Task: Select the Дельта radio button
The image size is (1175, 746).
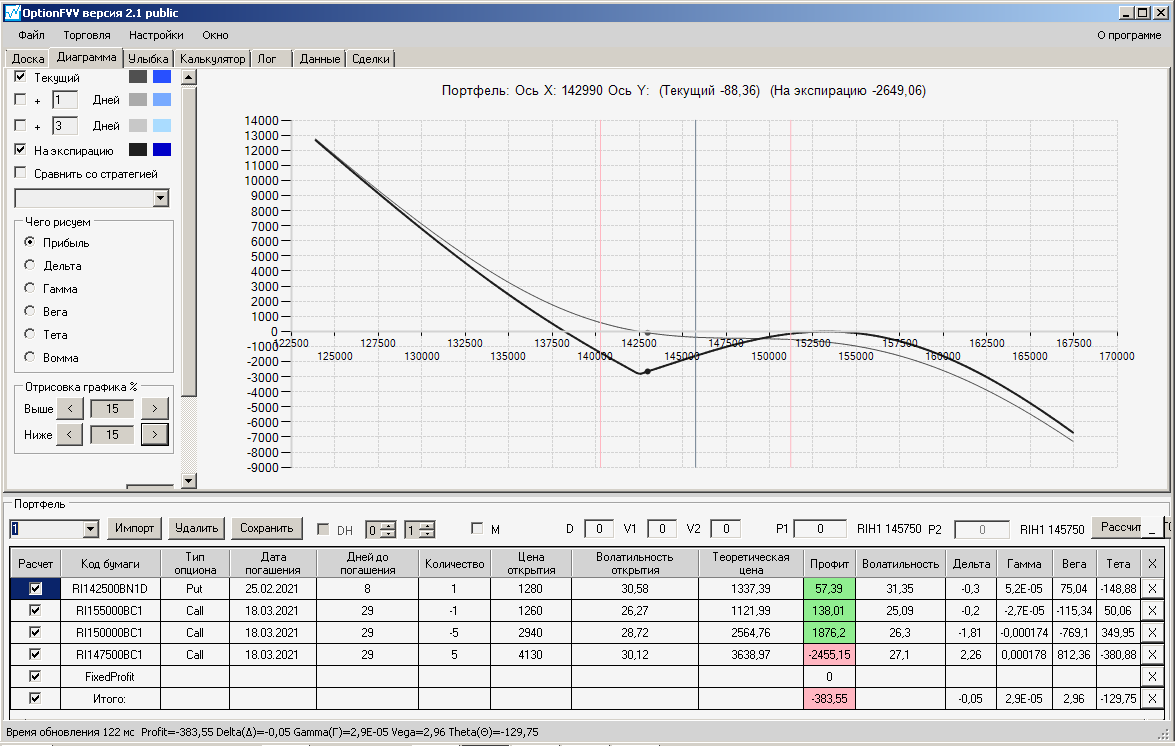Action: click(x=30, y=265)
